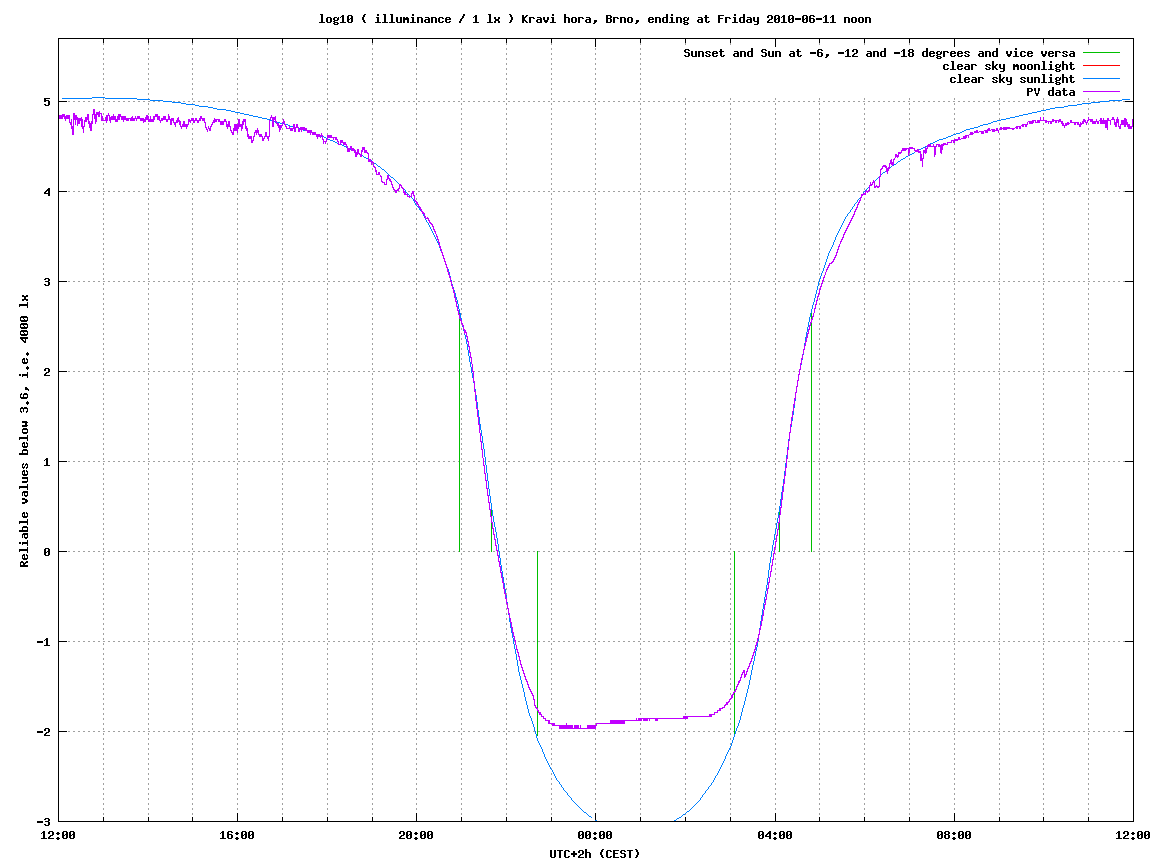The width and height of the screenshot is (1151, 863).
Task: Click the y-axis tick label 1
Action: coord(47,462)
